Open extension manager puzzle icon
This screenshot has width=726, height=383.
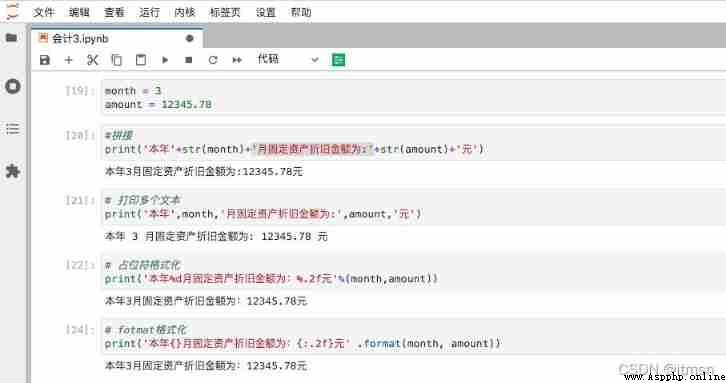click(13, 171)
